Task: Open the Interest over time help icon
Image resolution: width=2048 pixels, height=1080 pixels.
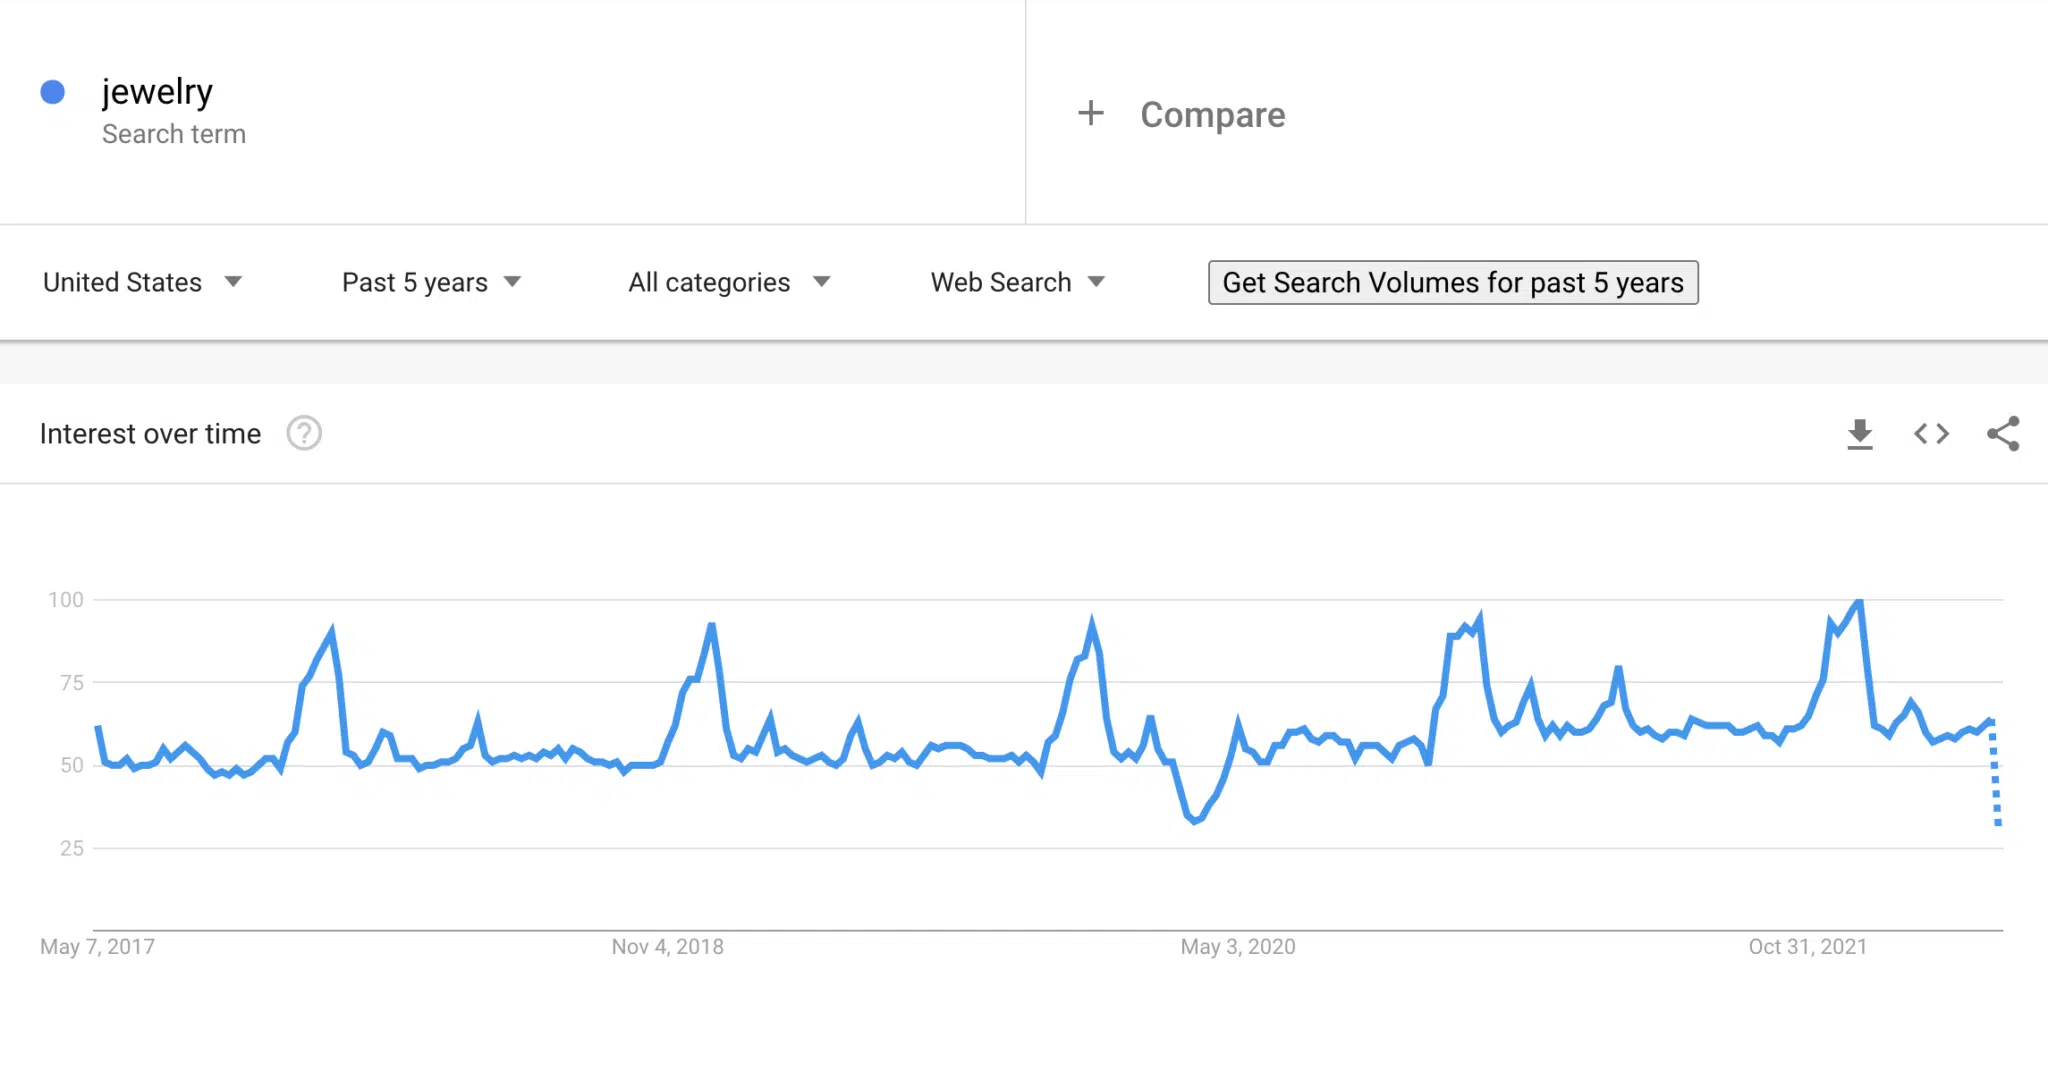Action: point(304,433)
